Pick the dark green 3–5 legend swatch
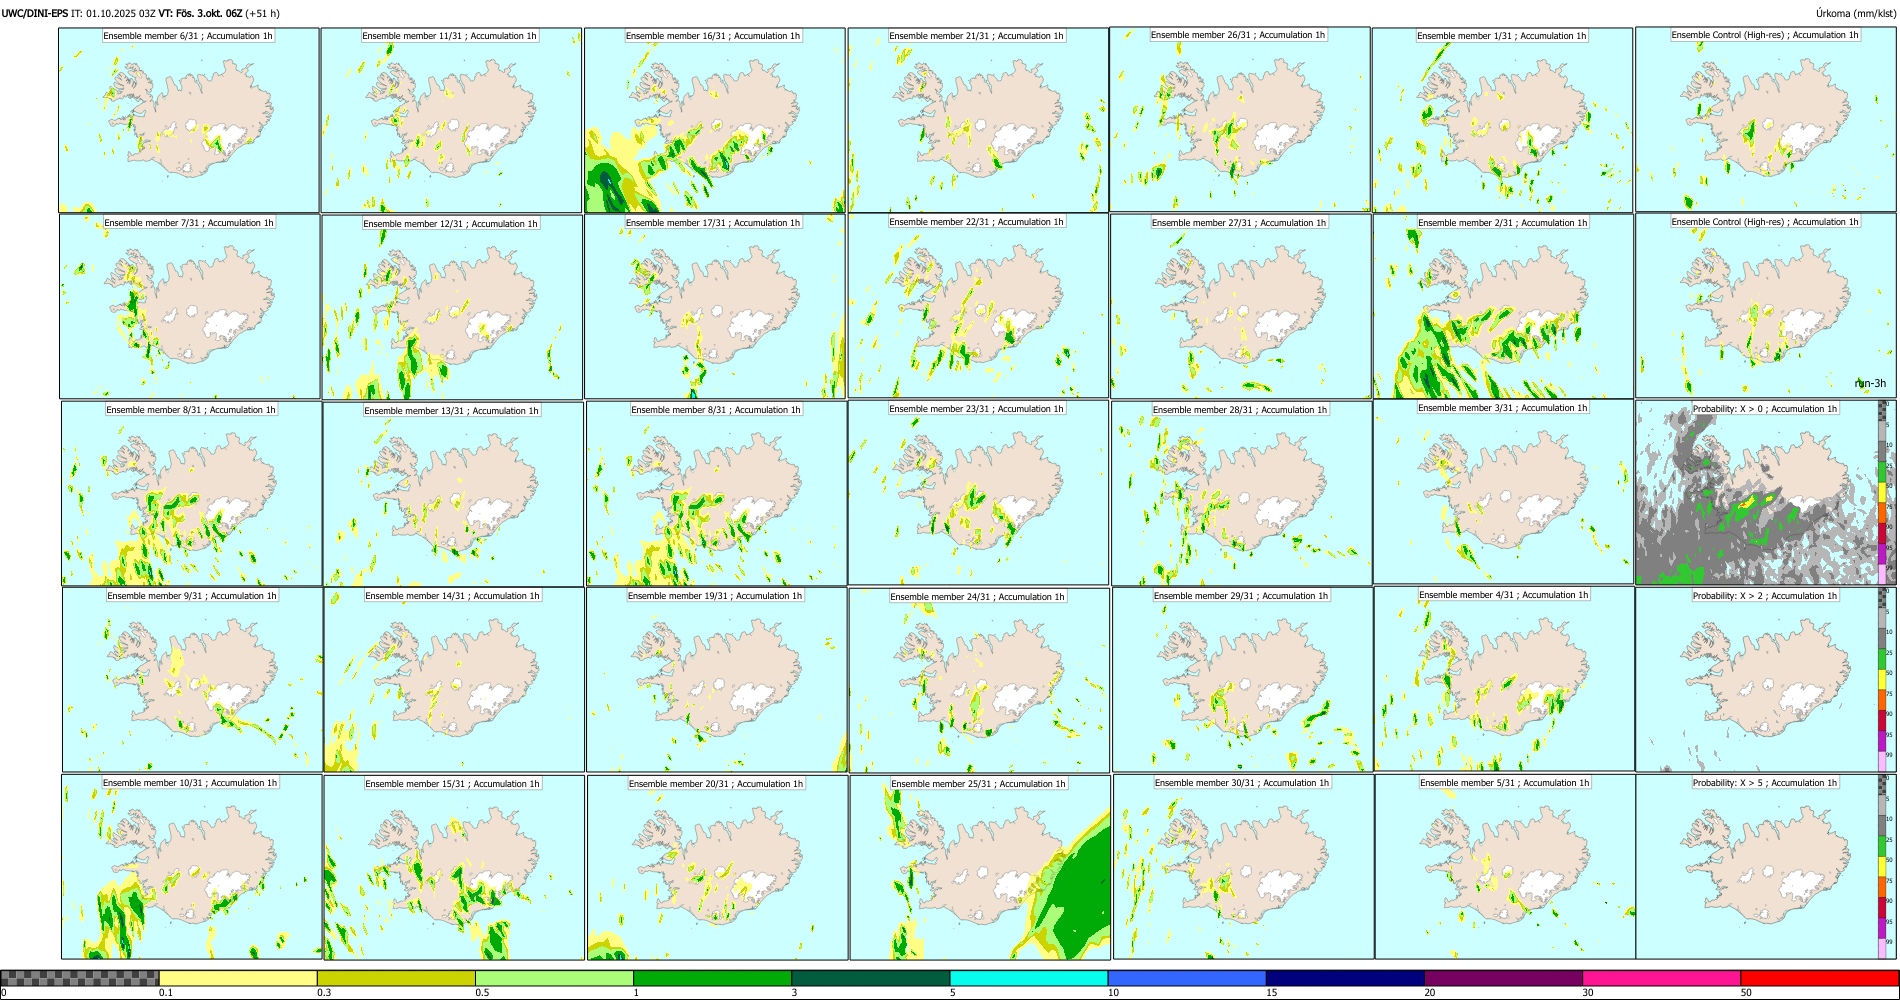 point(870,978)
